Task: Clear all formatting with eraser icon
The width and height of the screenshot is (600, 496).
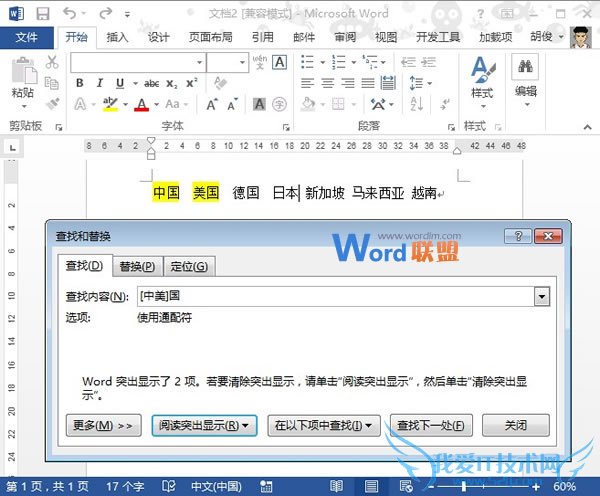Action: [220, 83]
